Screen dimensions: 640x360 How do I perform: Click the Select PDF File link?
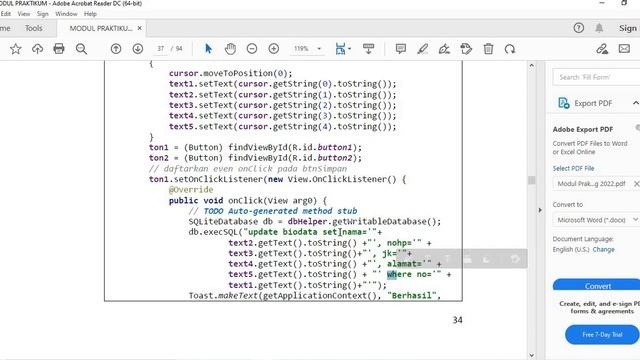click(573, 168)
